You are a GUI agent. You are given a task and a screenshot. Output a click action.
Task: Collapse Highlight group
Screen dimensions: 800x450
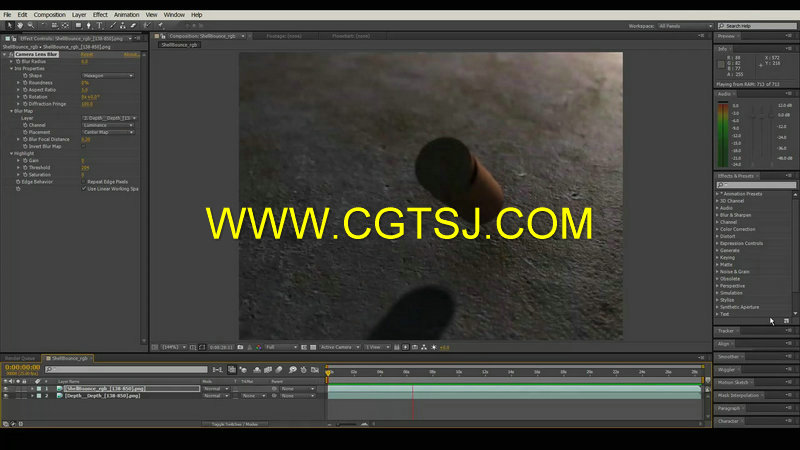tap(11, 154)
